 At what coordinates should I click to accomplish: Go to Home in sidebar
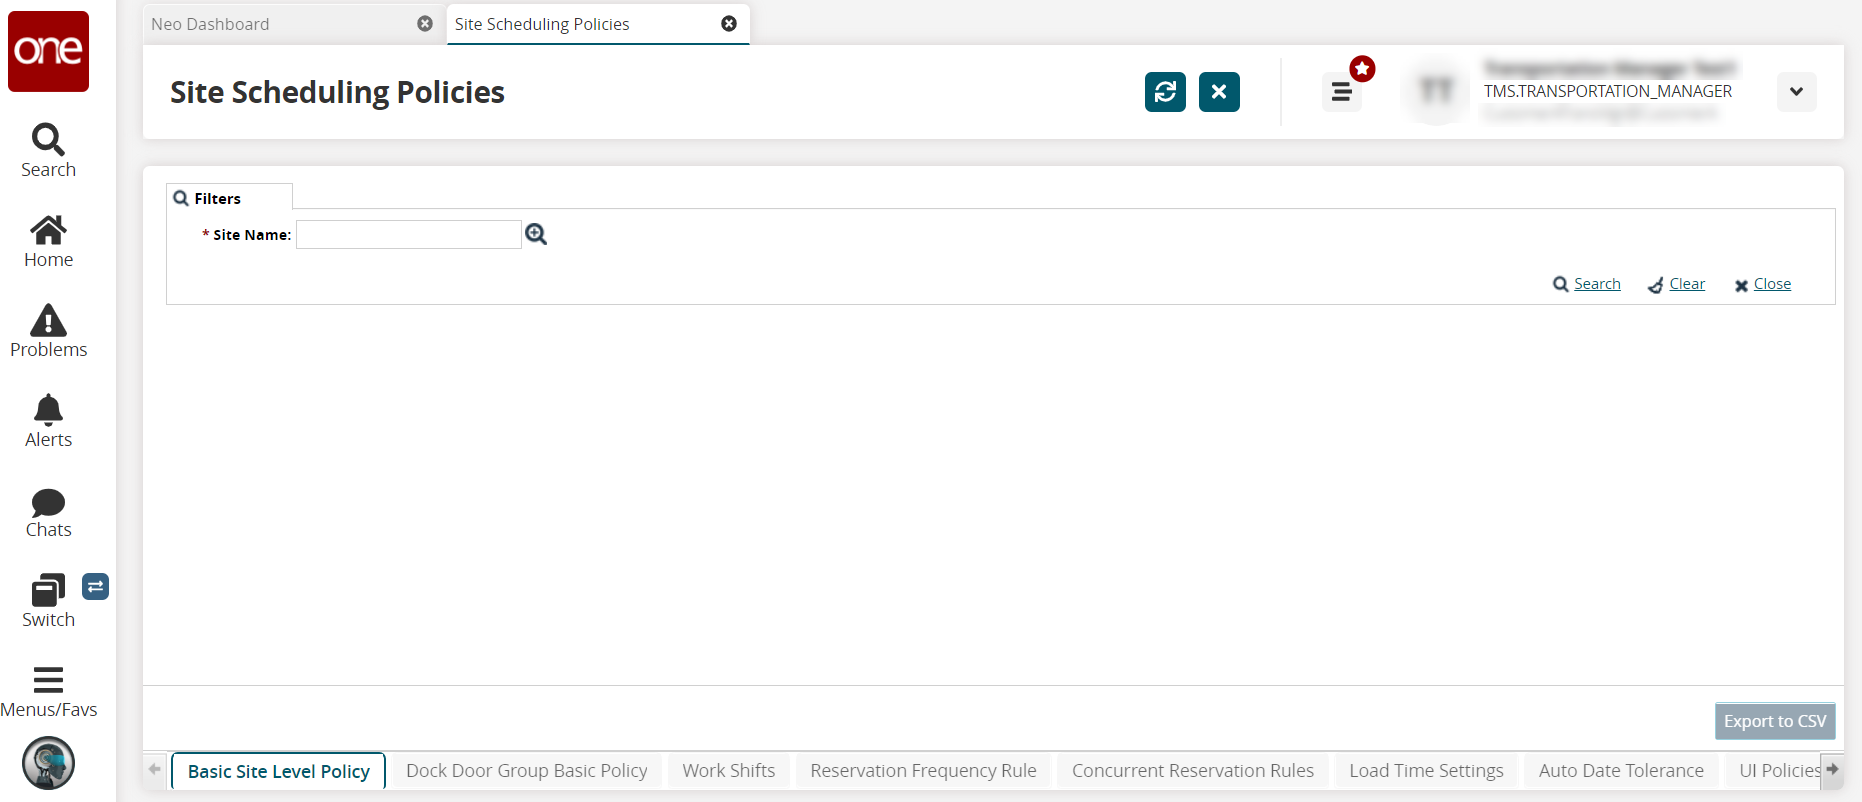(x=48, y=242)
